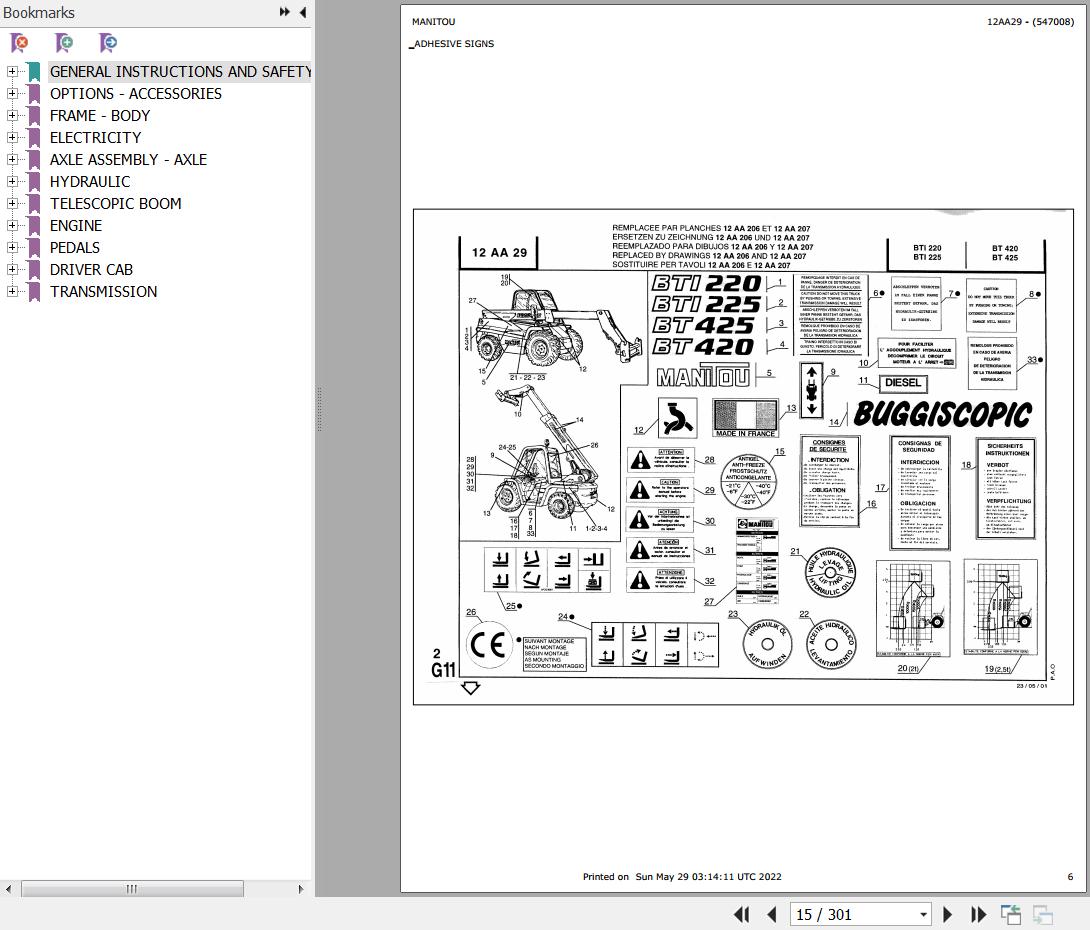Image resolution: width=1090 pixels, height=930 pixels.
Task: Click the panel splitter grip handle
Action: pos(319,409)
